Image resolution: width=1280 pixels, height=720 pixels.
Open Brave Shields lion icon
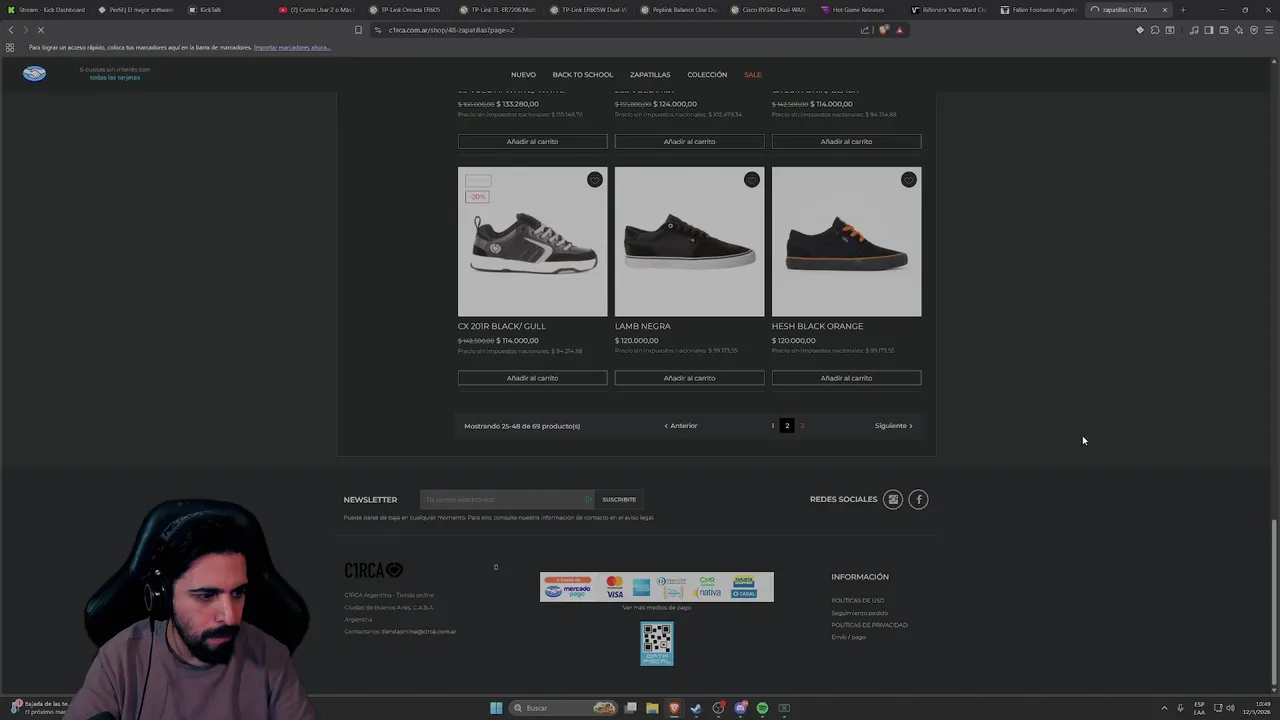884,30
